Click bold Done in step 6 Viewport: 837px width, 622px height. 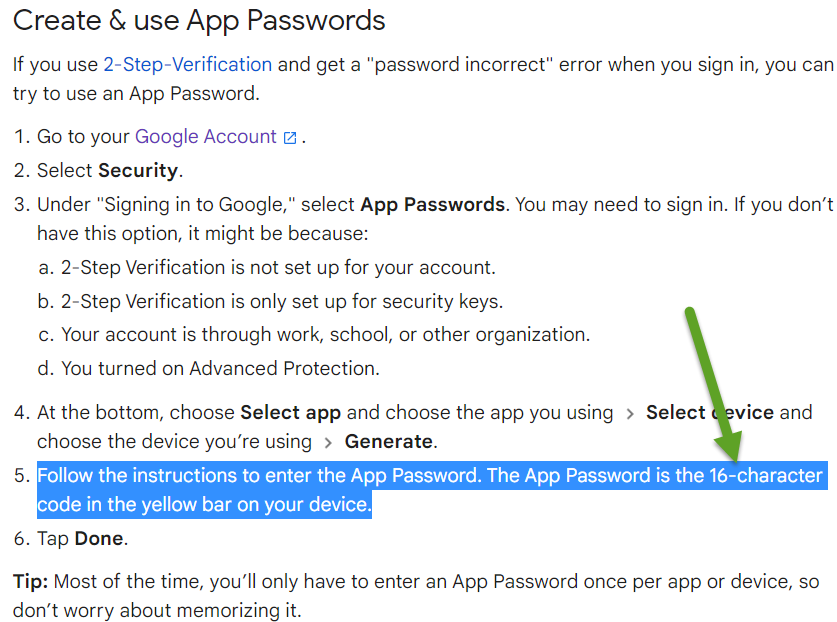click(99, 538)
